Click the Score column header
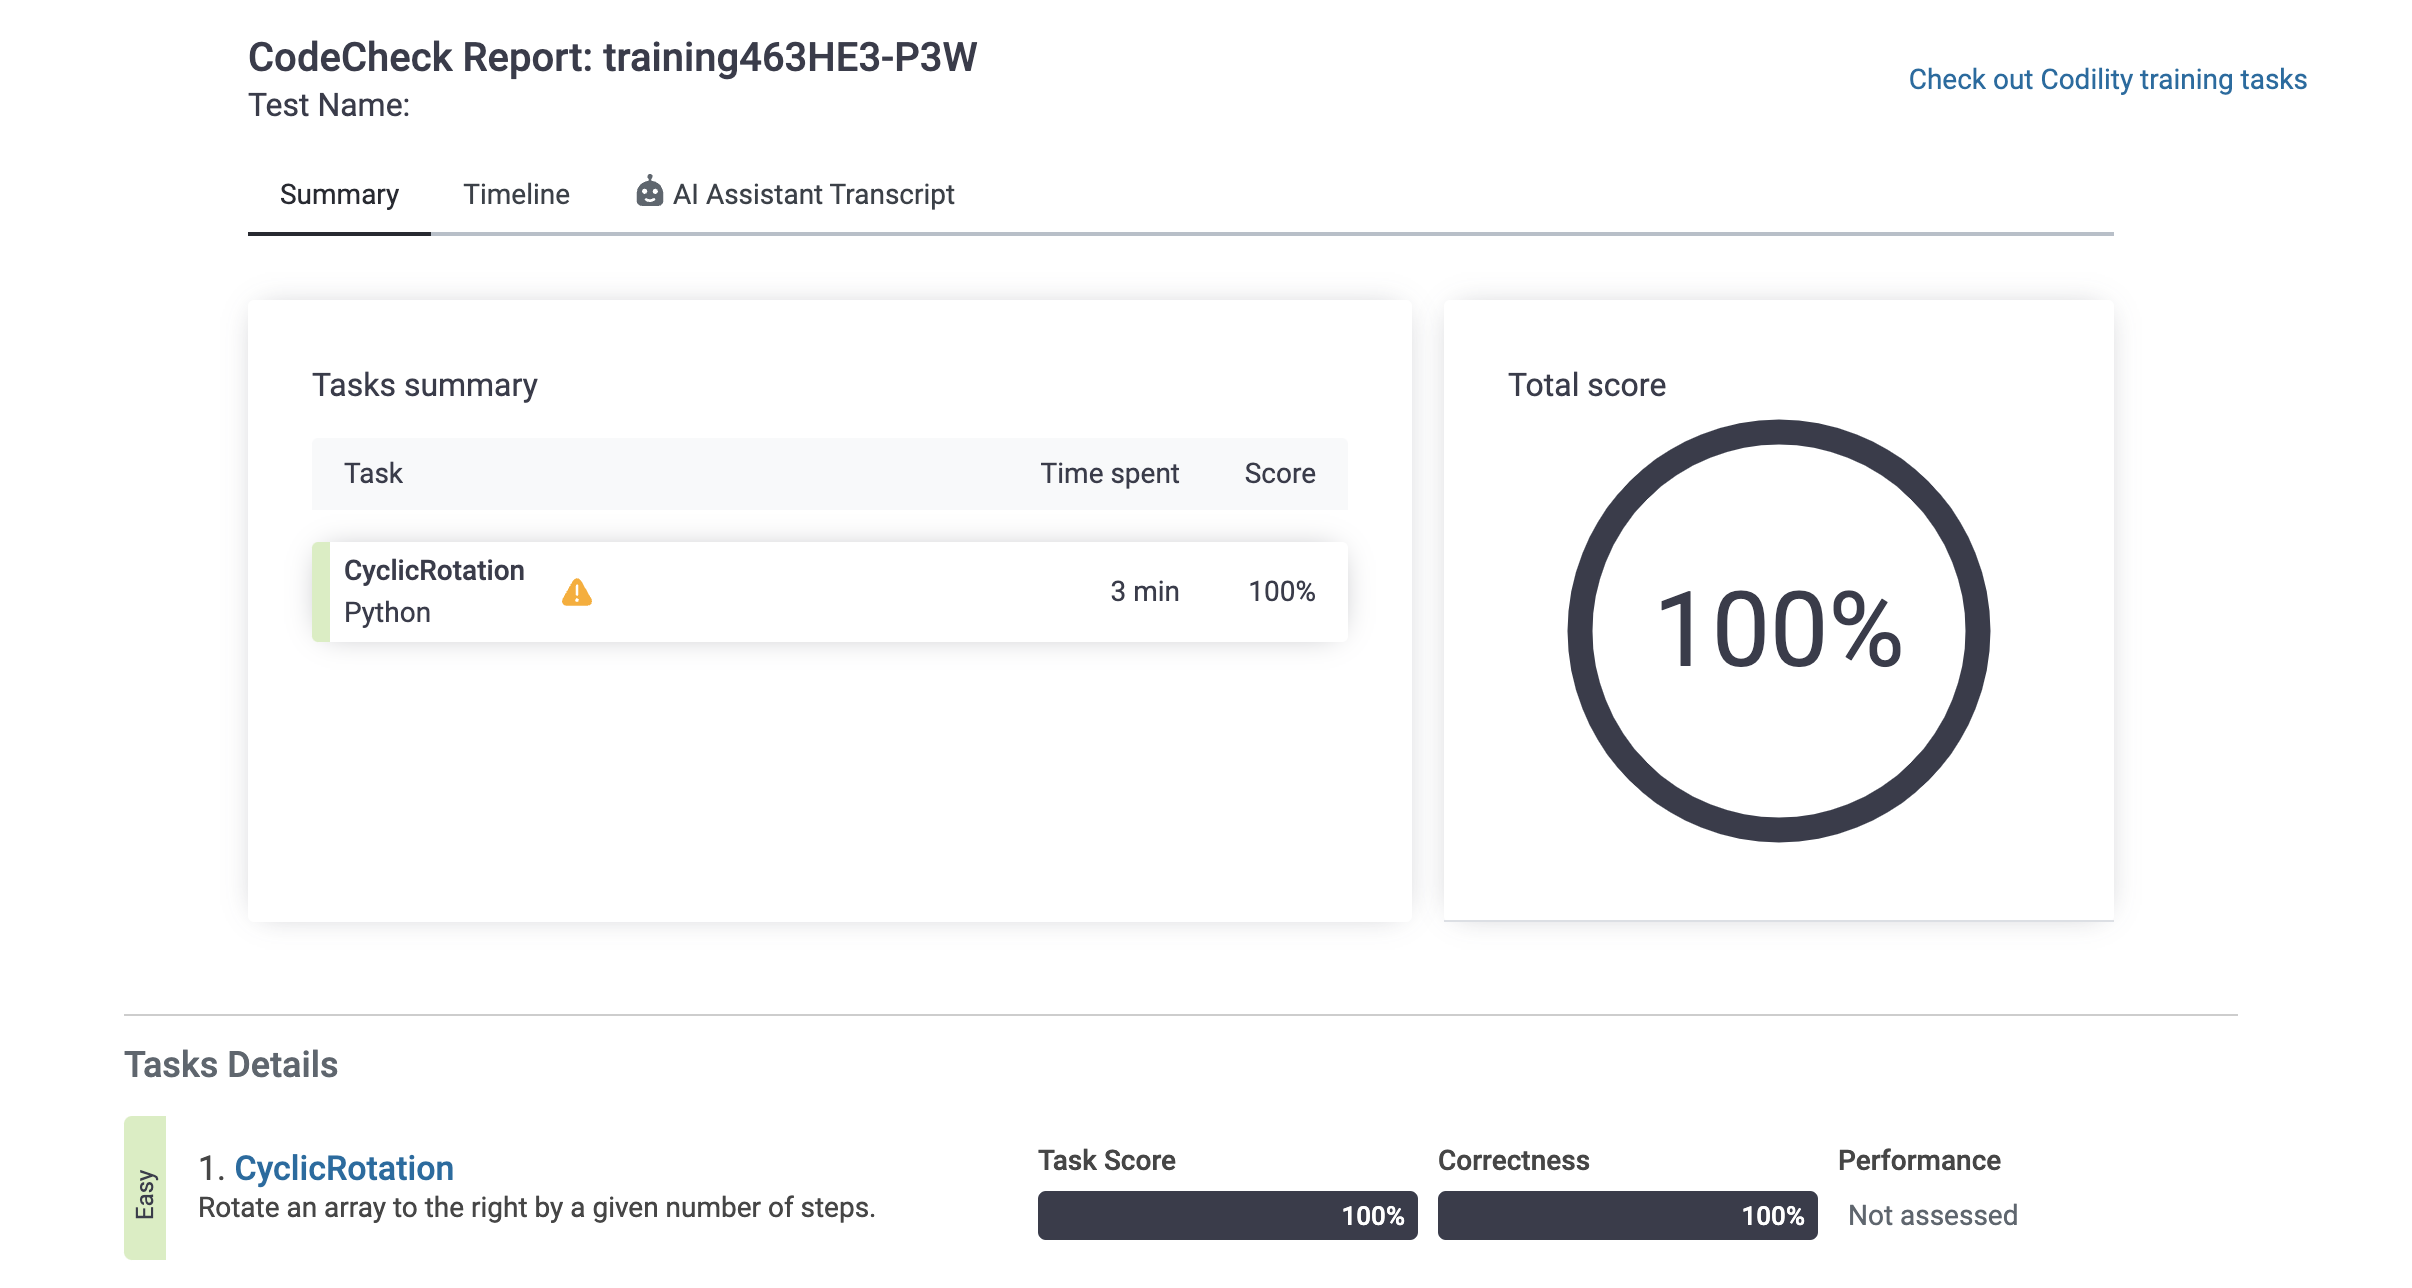The image size is (2412, 1288). (x=1279, y=473)
